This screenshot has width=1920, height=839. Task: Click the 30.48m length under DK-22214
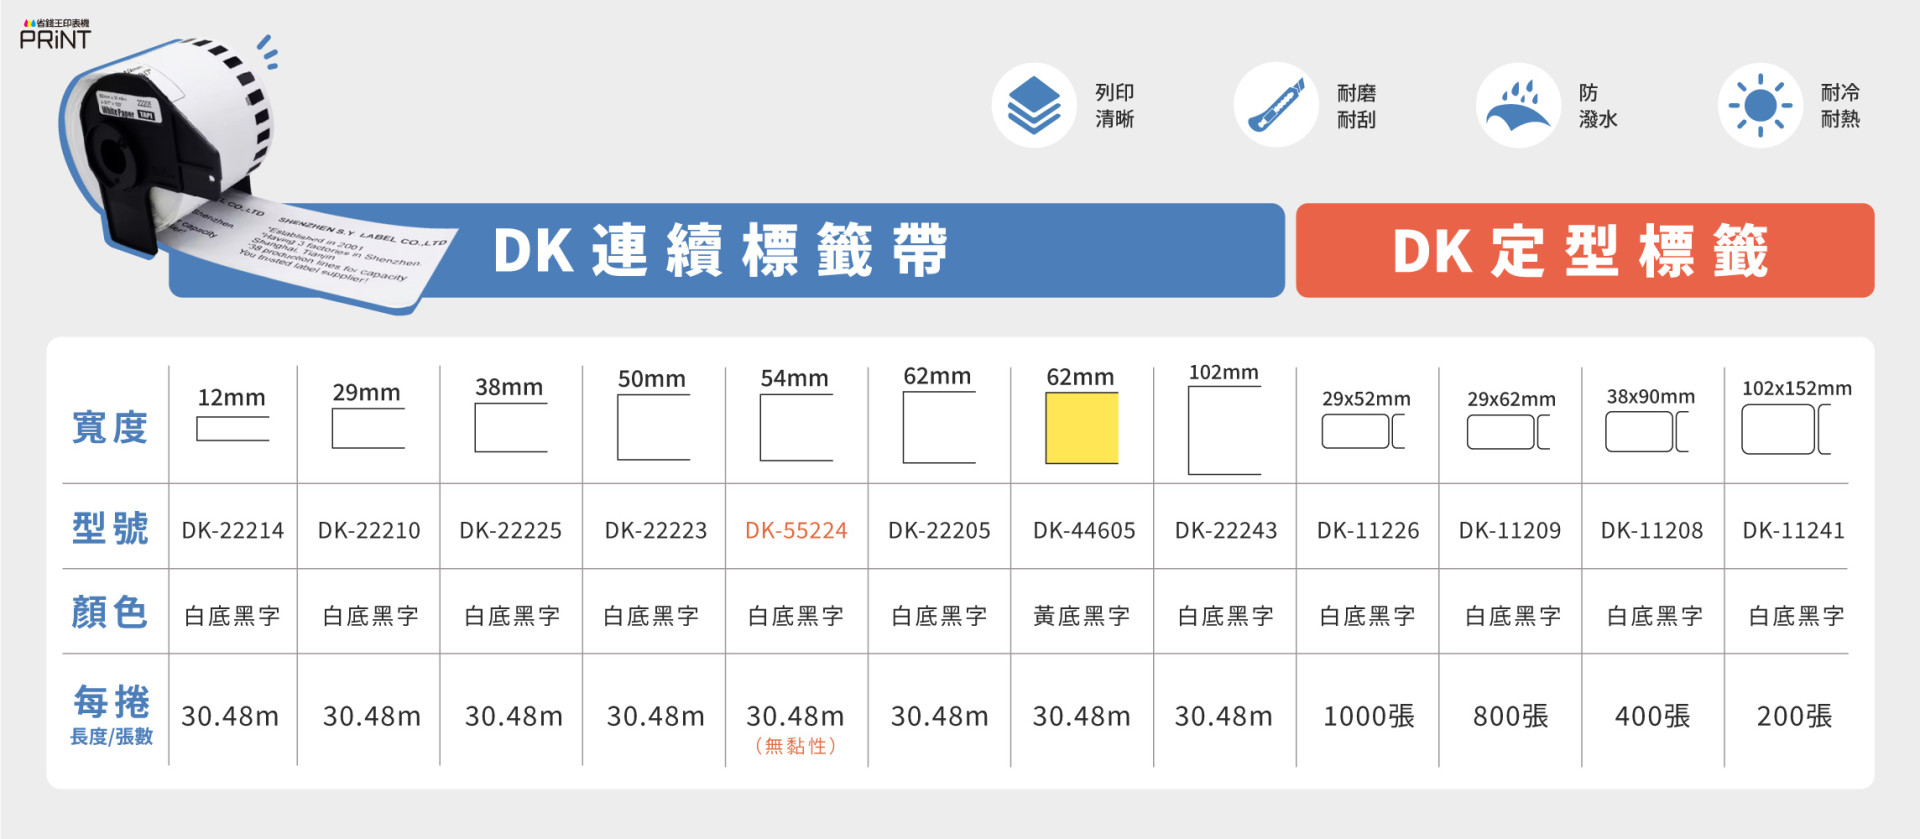230,716
